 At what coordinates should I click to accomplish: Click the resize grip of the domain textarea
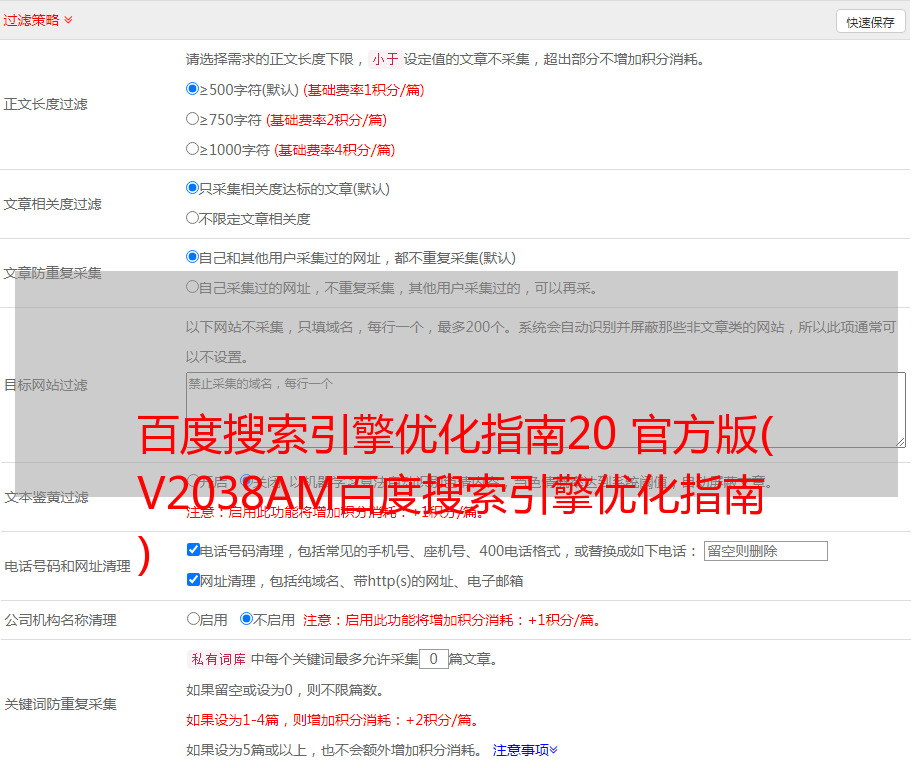point(900,442)
